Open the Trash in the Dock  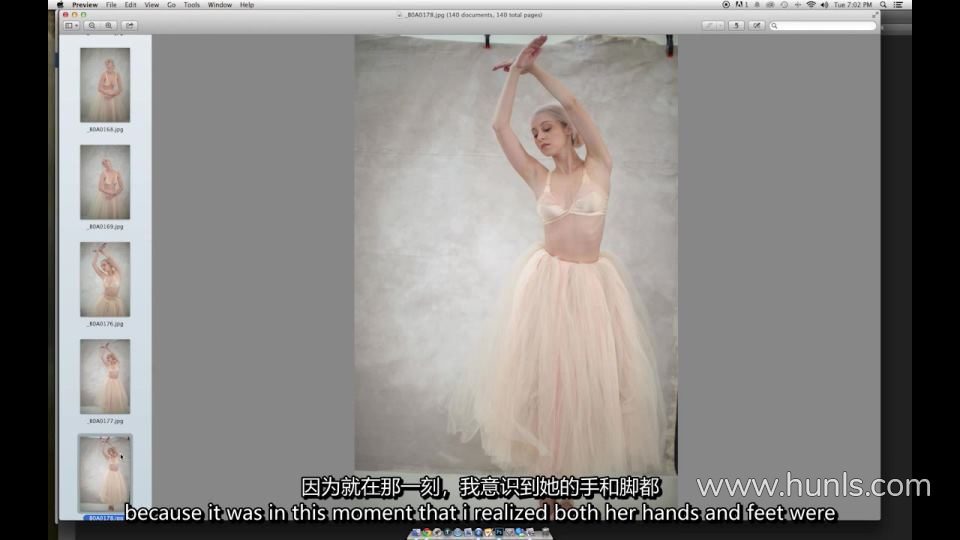pos(546,533)
